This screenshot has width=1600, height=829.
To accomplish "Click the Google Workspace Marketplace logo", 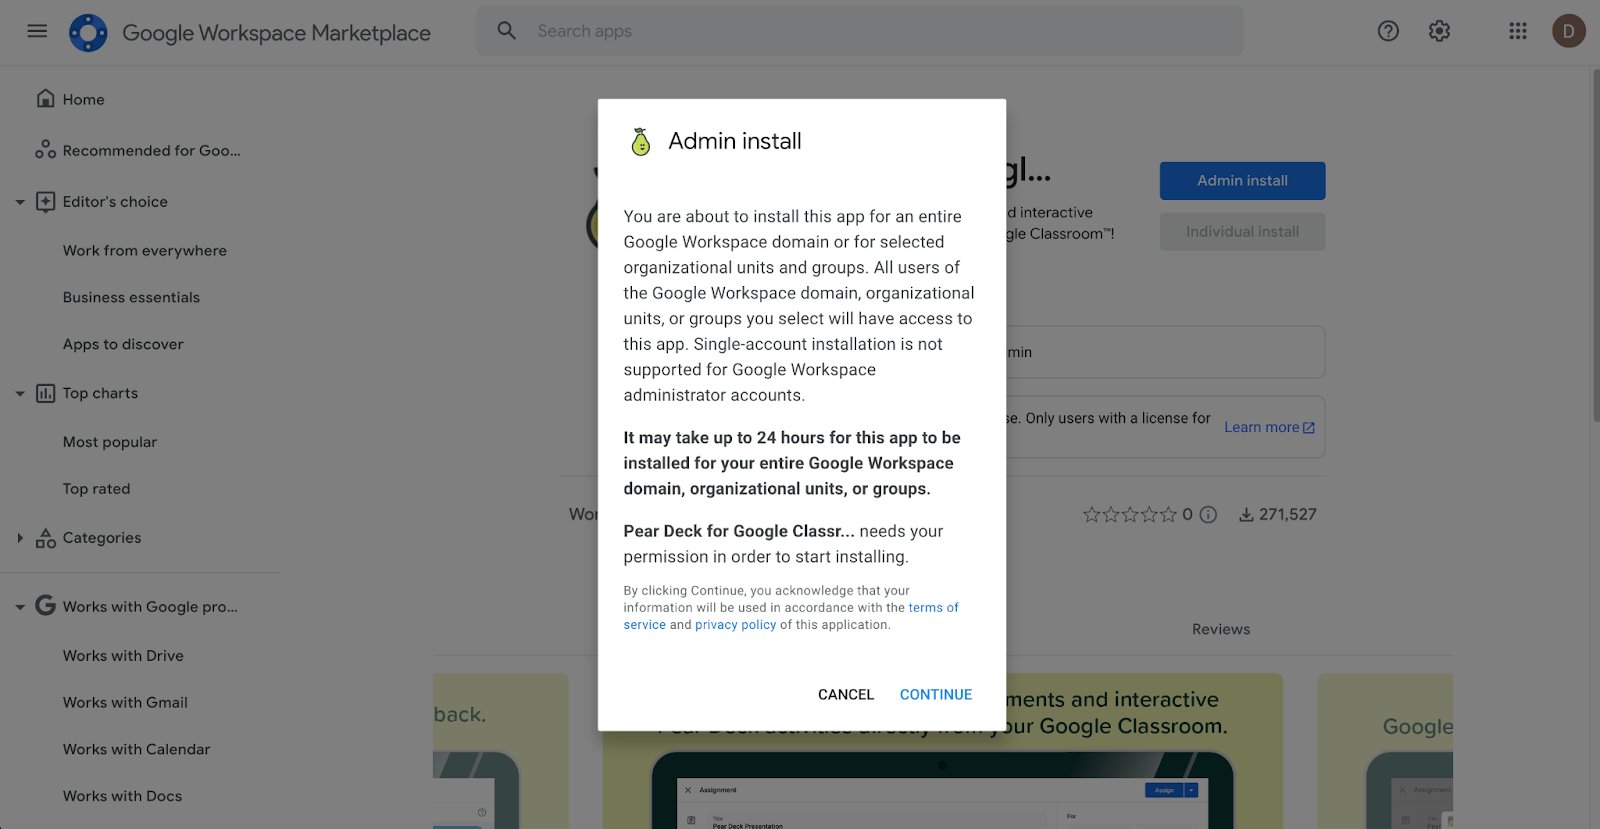I will click(x=88, y=33).
